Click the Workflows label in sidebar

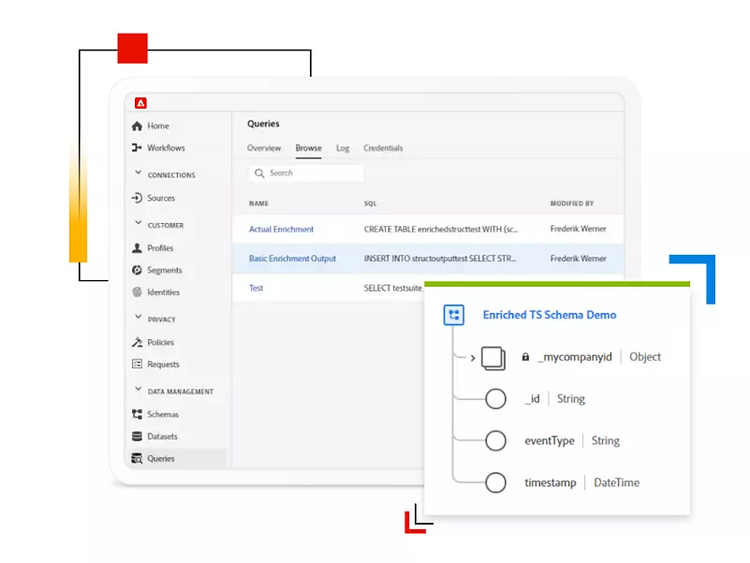(166, 148)
